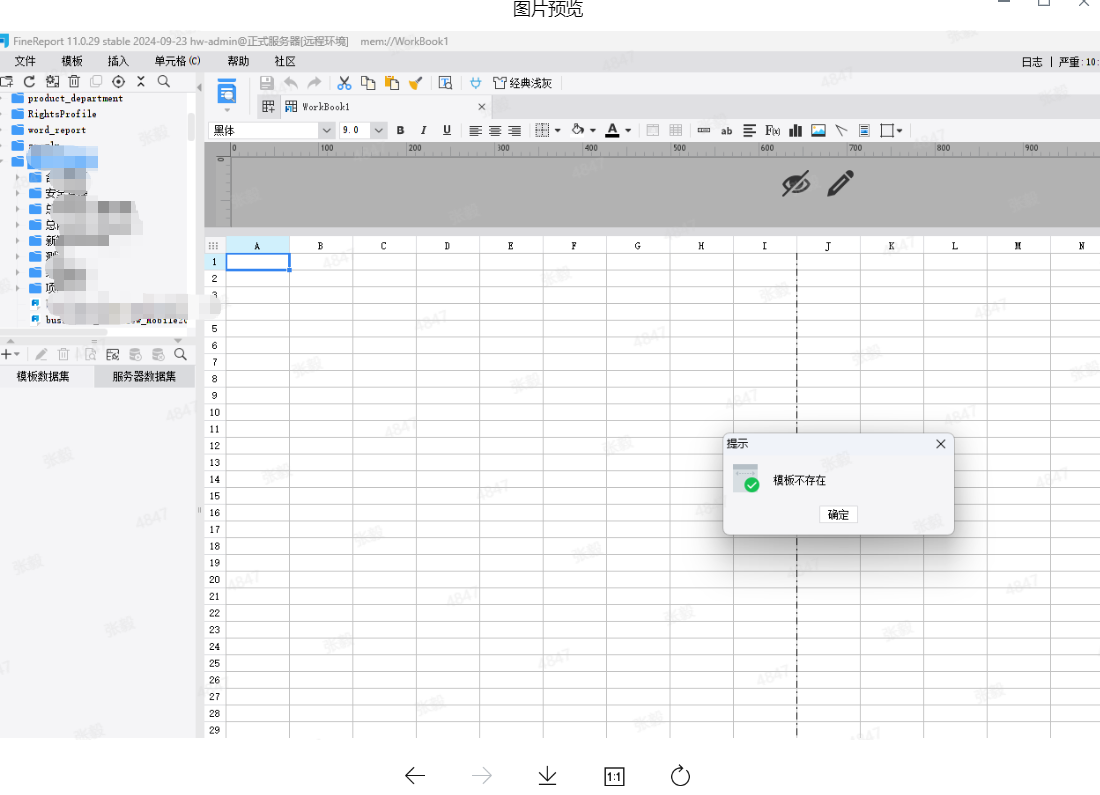Toggle italic formatting

[423, 131]
